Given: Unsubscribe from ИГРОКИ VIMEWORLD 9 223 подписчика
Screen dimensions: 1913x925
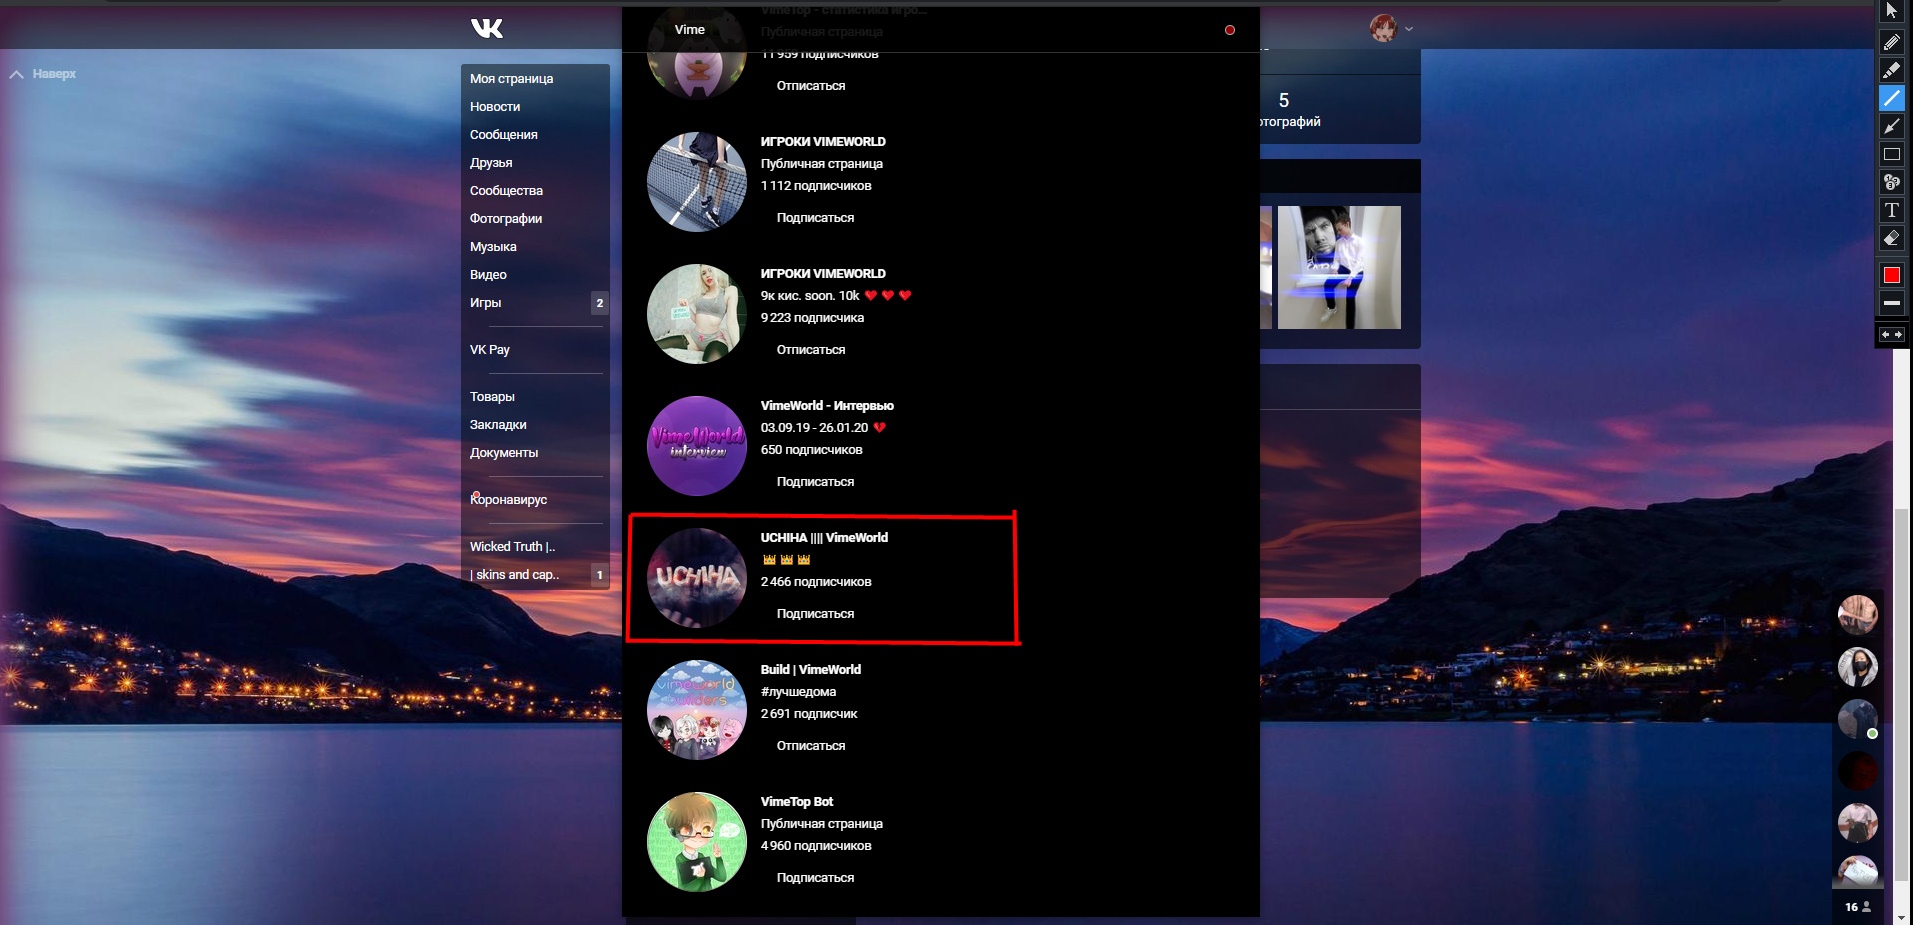Looking at the screenshot, I should 811,349.
